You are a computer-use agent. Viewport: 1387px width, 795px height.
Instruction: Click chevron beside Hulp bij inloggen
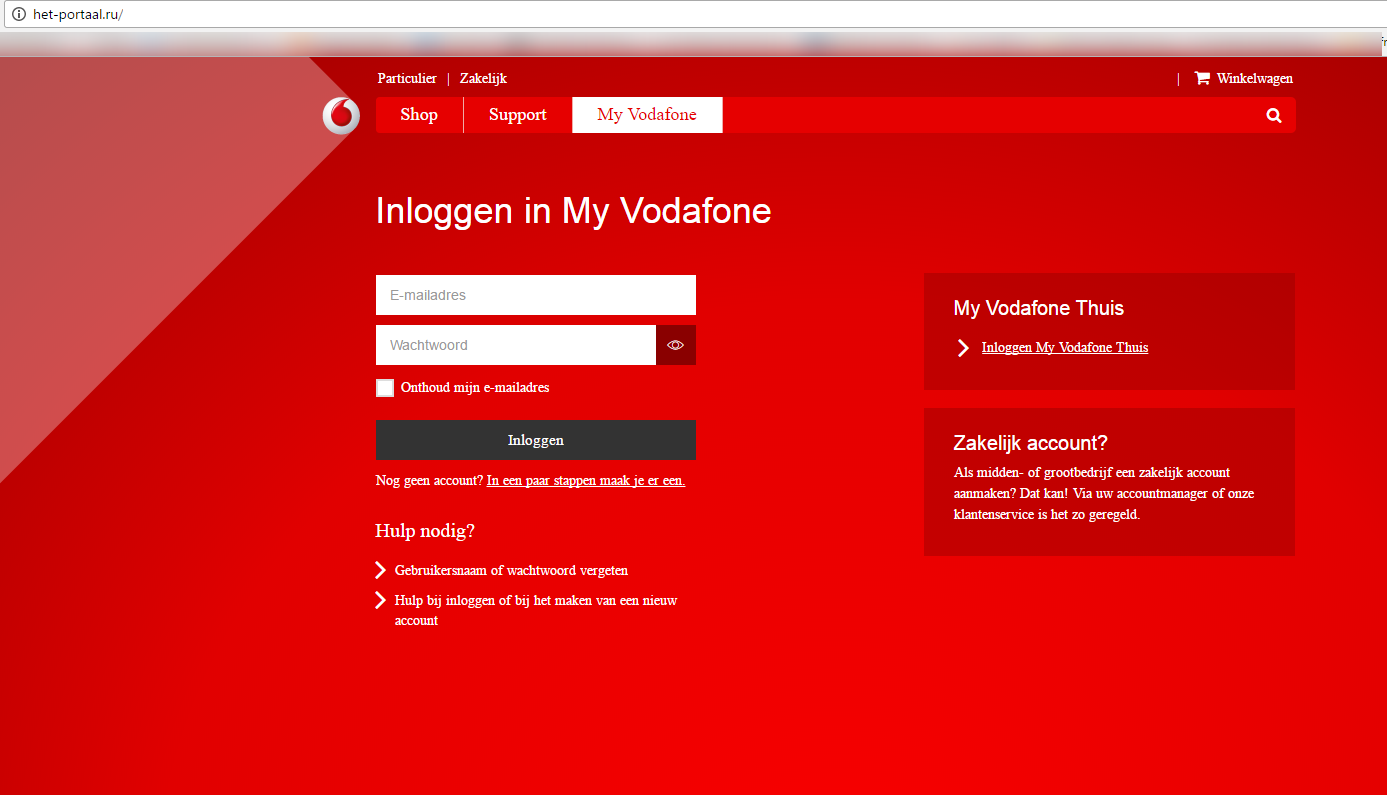[x=380, y=600]
